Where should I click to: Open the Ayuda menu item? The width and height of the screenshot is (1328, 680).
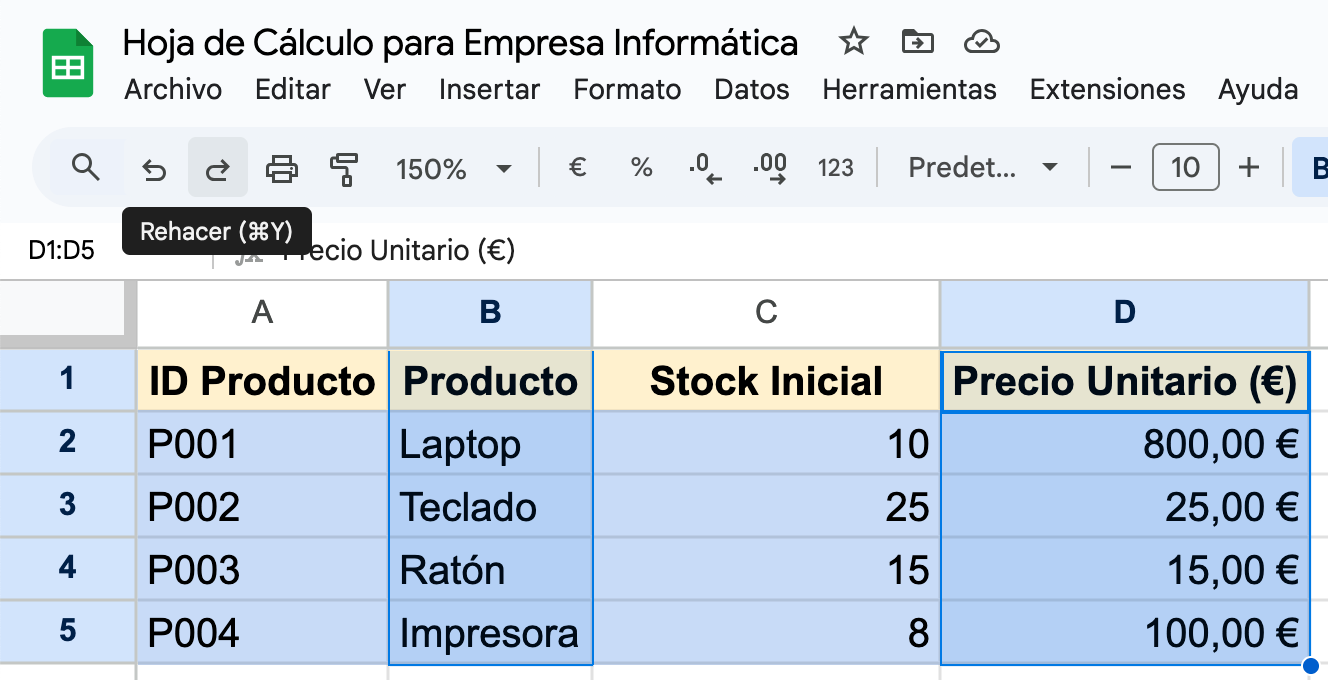point(1257,89)
